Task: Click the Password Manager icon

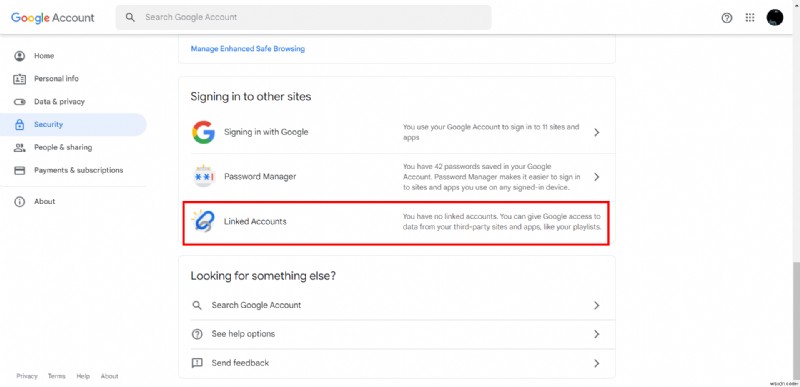Action: point(204,176)
